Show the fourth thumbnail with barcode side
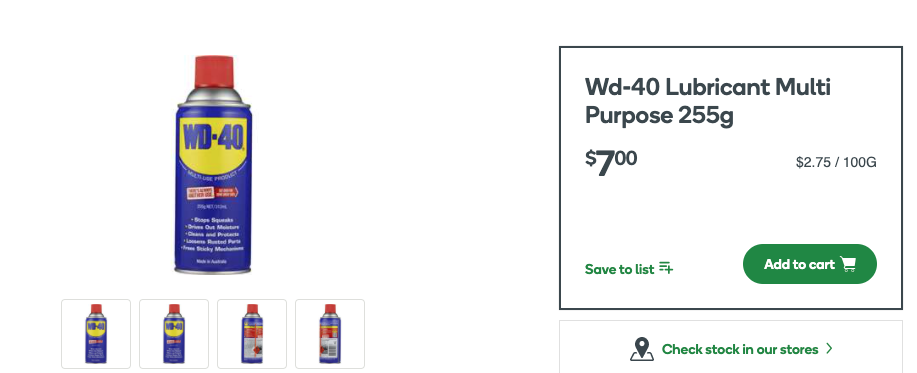The height and width of the screenshot is (373, 917). tap(330, 334)
